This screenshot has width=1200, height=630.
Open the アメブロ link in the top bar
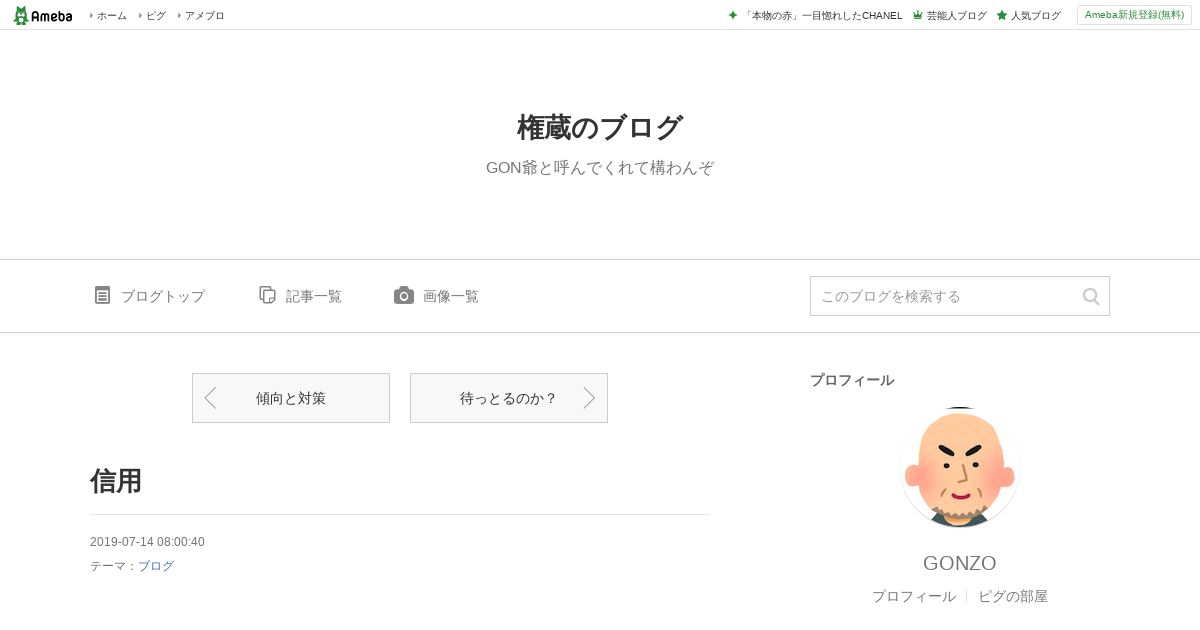[204, 16]
